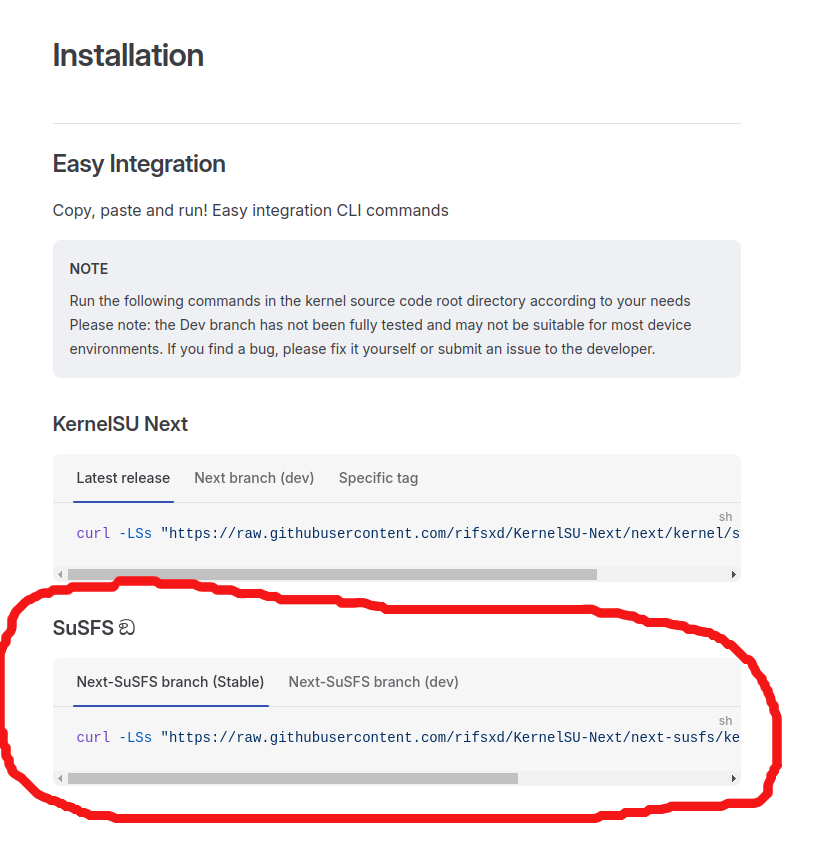Image resolution: width=827 pixels, height=841 pixels.
Task: Click the KernelSU-Next/next curl command text
Action: (408, 533)
